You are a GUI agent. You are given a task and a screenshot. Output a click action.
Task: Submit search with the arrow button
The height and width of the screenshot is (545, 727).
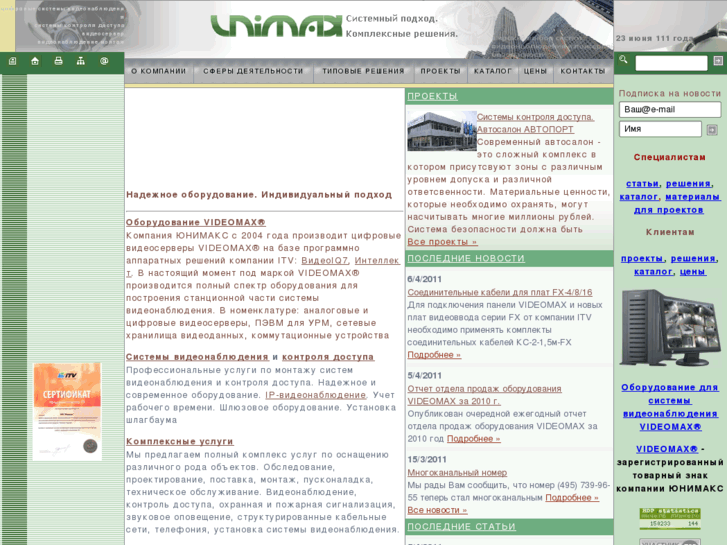coord(718,61)
